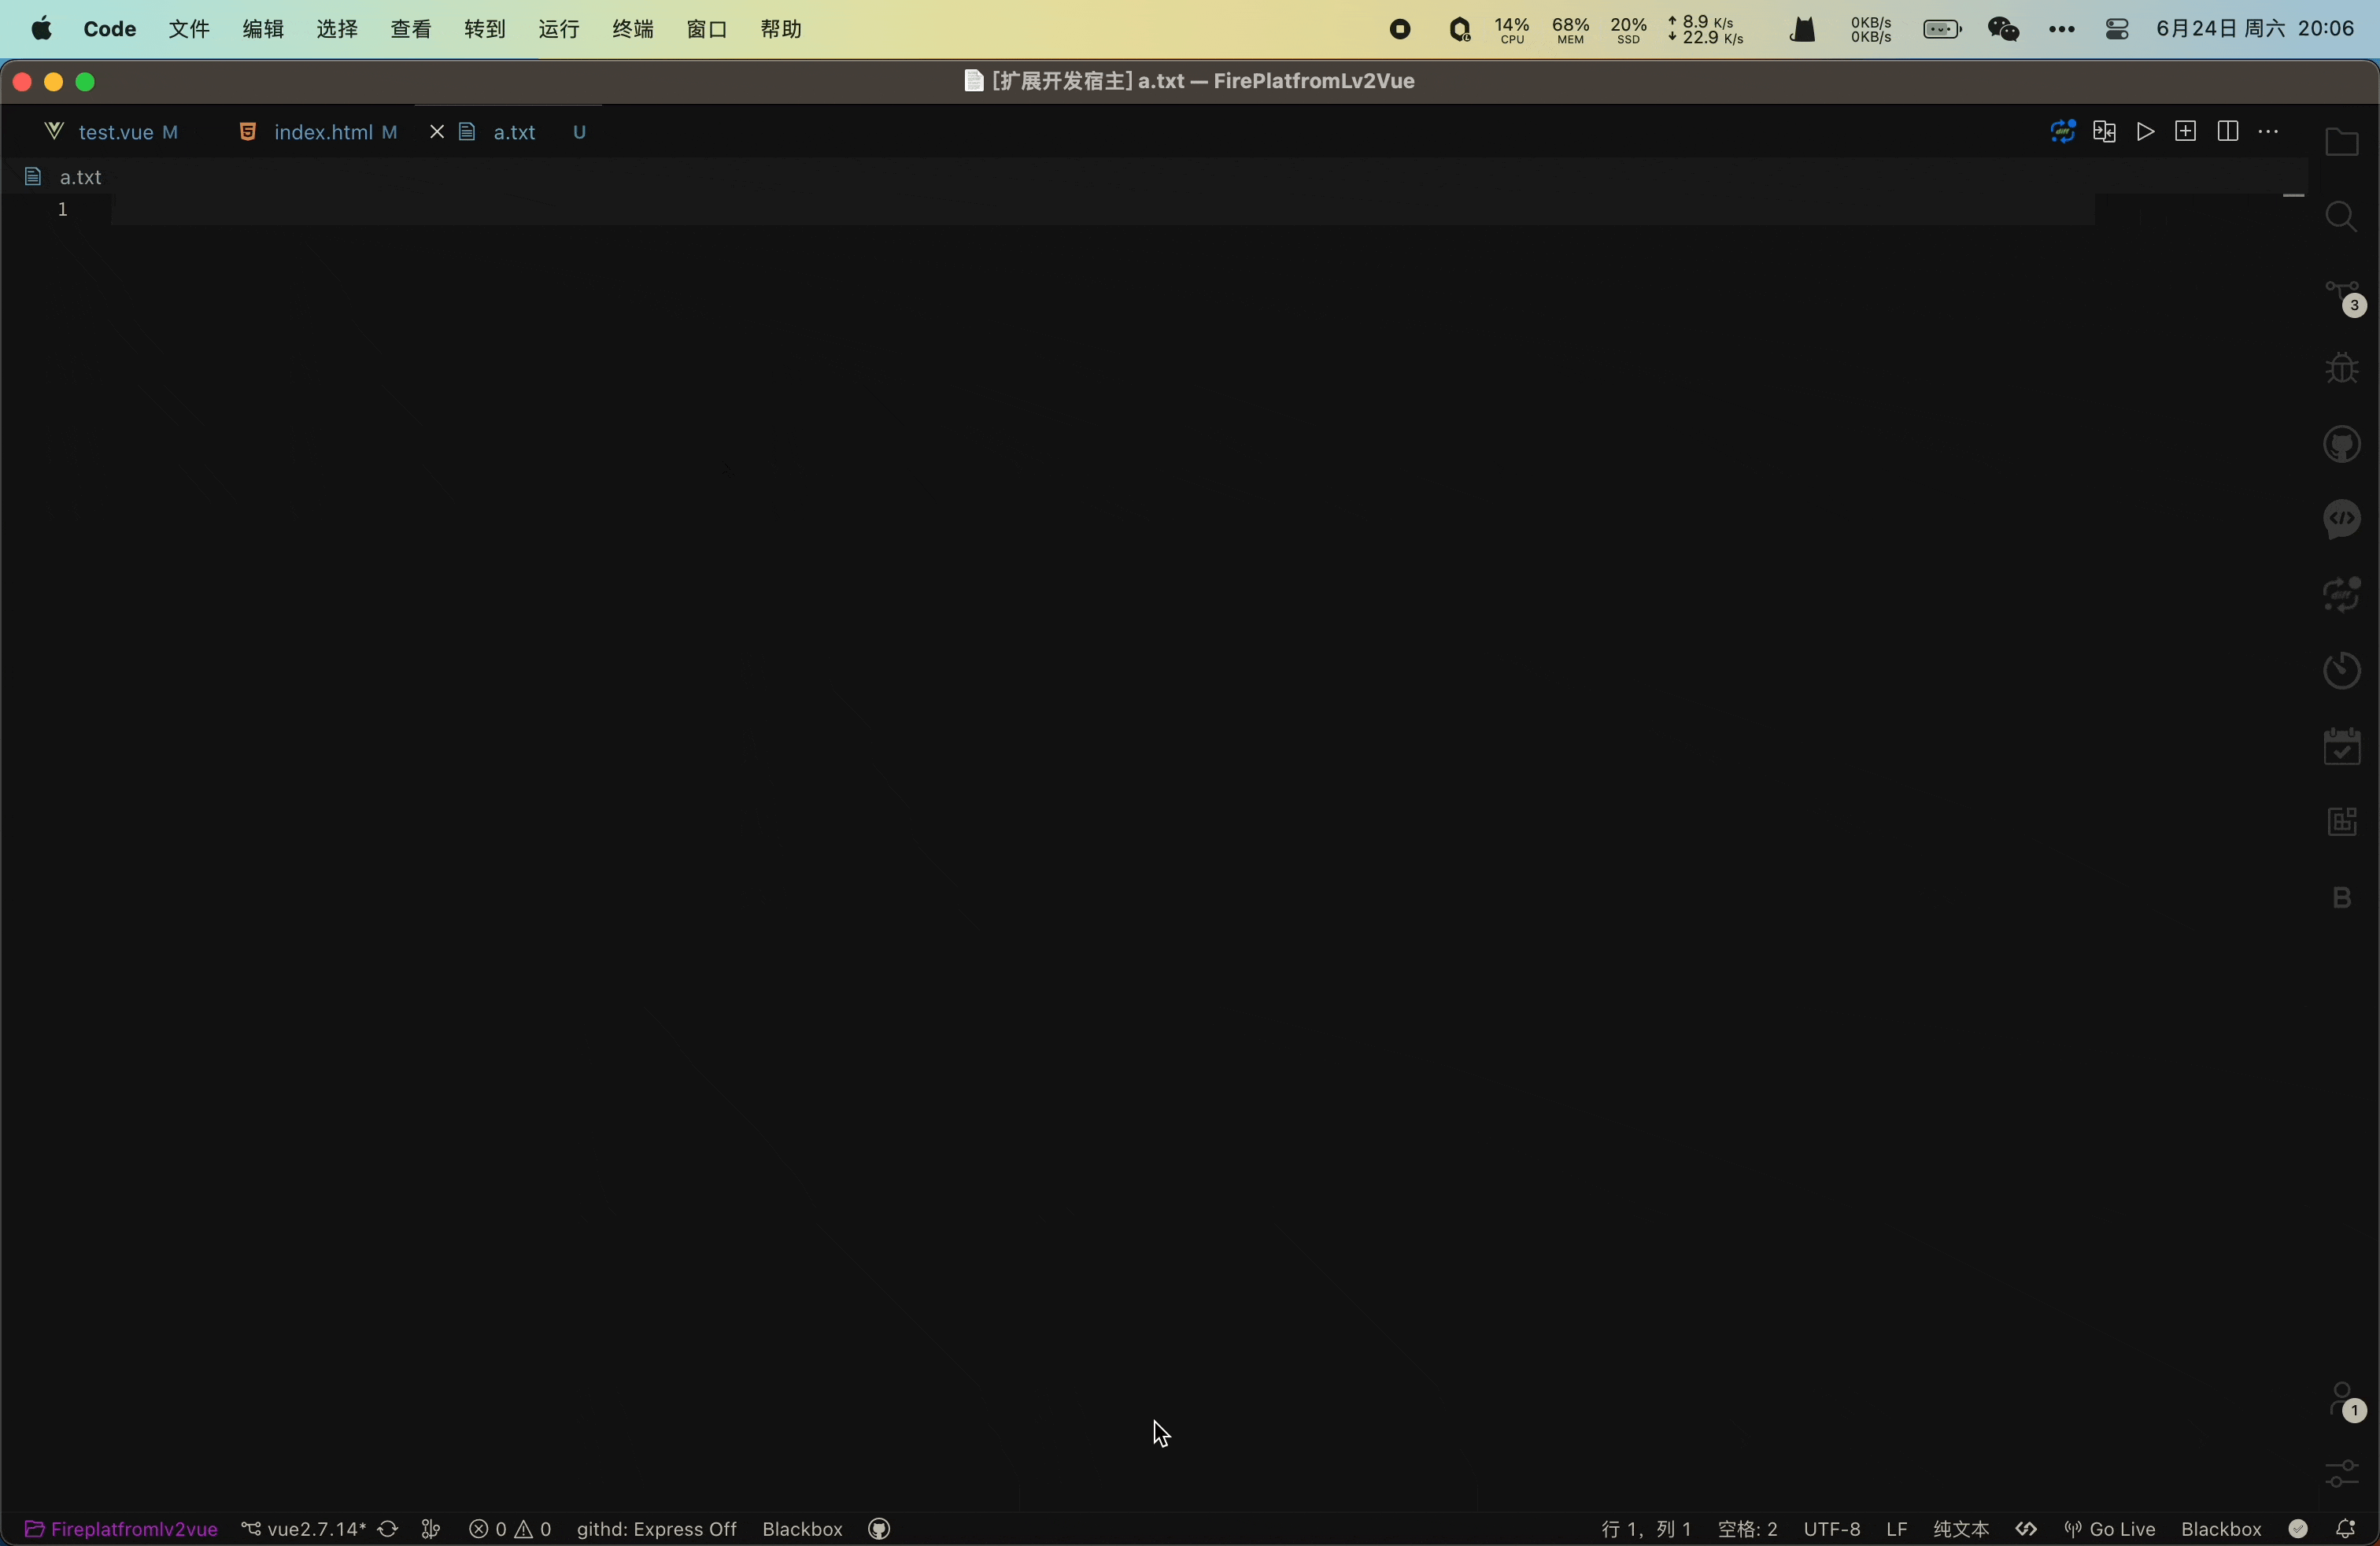The height and width of the screenshot is (1546, 2380).
Task: Toggle Go Live server in status bar
Action: tap(2110, 1529)
